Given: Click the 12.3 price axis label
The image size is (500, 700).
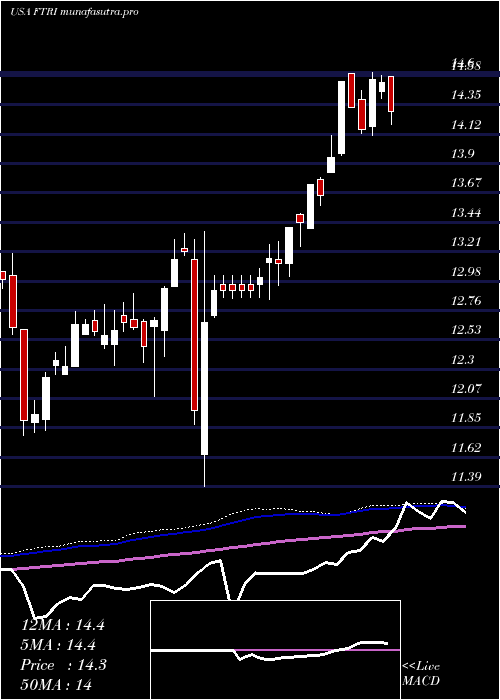Looking at the screenshot, I should (x=462, y=360).
